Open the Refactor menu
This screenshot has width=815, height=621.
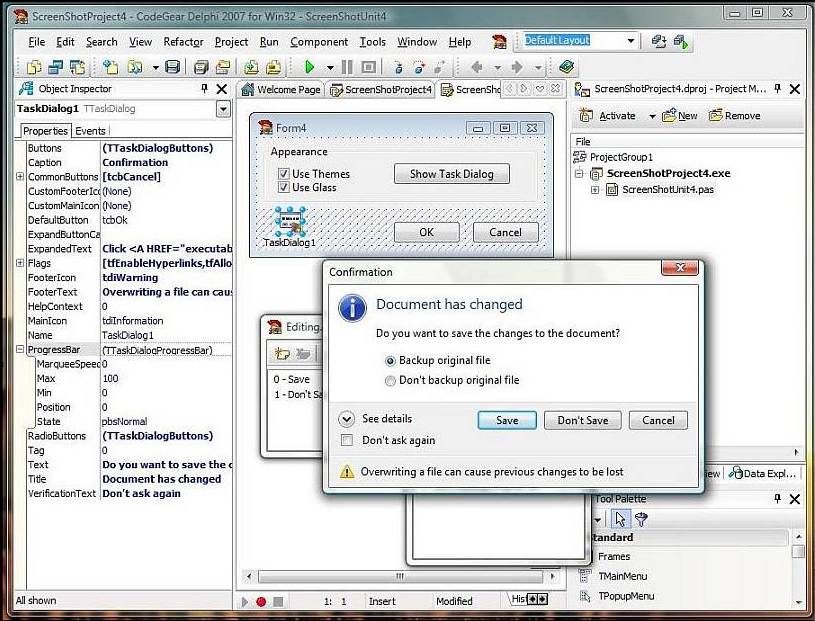point(183,42)
